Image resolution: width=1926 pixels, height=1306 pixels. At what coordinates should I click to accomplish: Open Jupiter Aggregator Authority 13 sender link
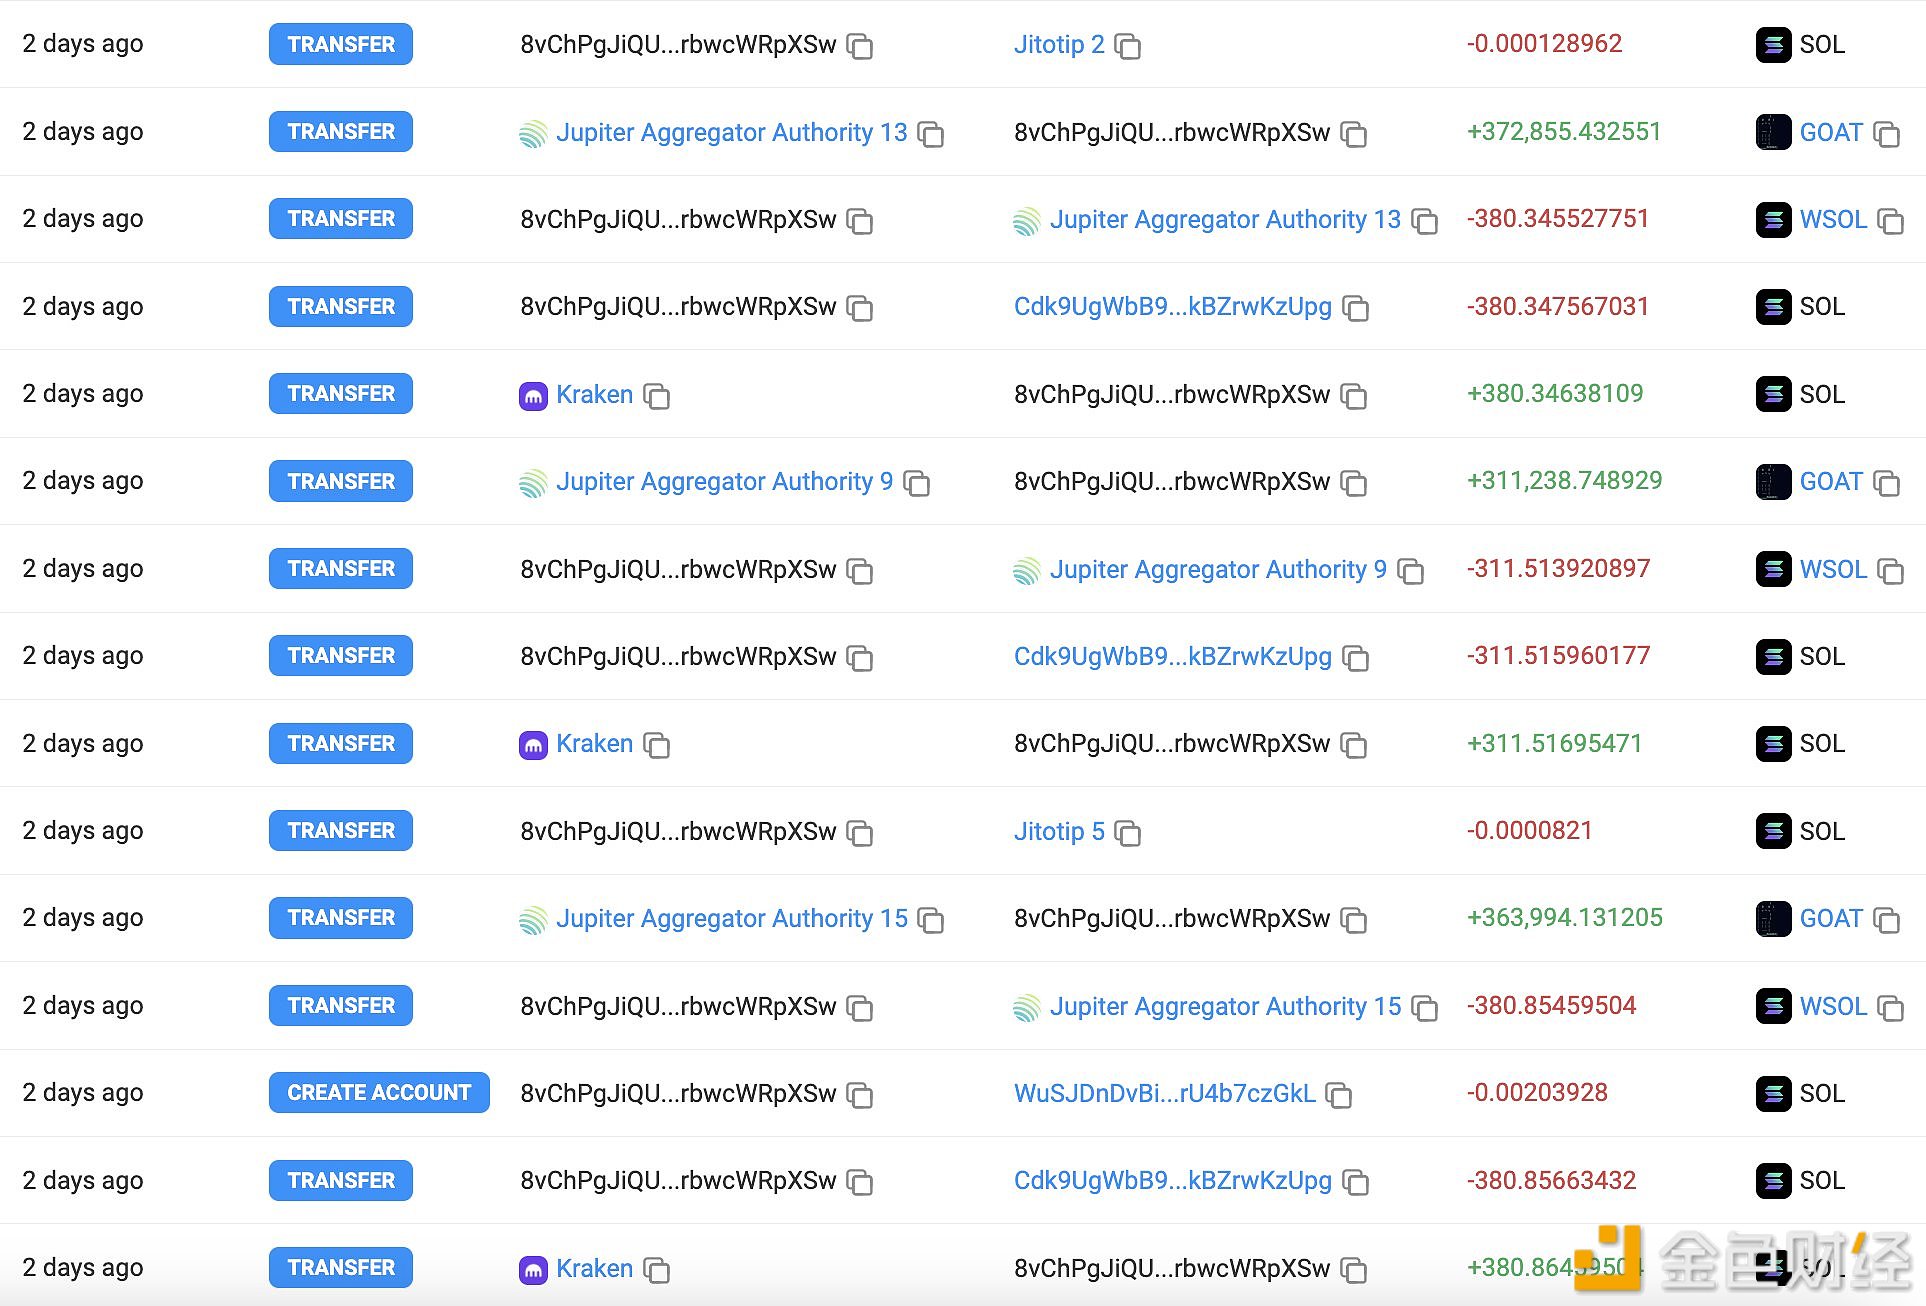point(731,132)
